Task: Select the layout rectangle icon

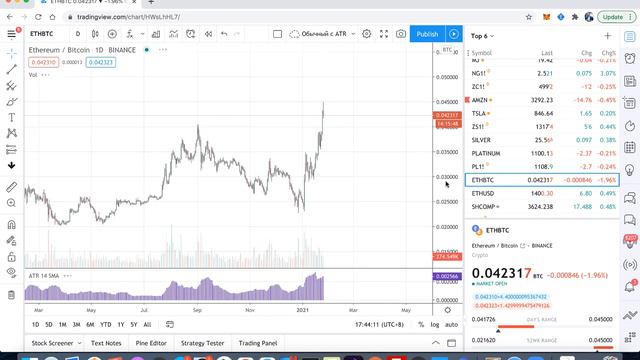Action: [x=277, y=34]
